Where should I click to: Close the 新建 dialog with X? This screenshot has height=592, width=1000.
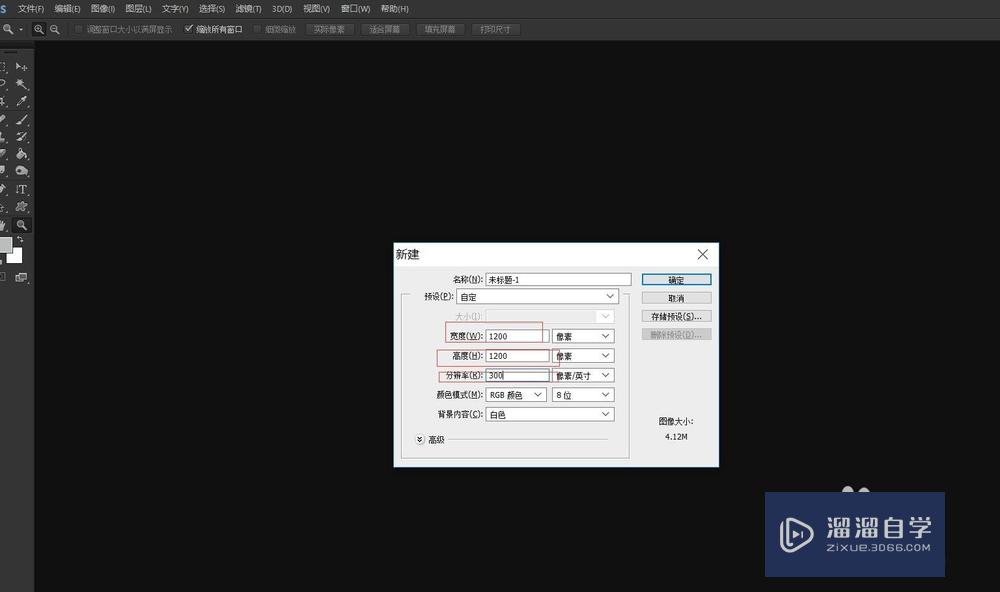703,254
